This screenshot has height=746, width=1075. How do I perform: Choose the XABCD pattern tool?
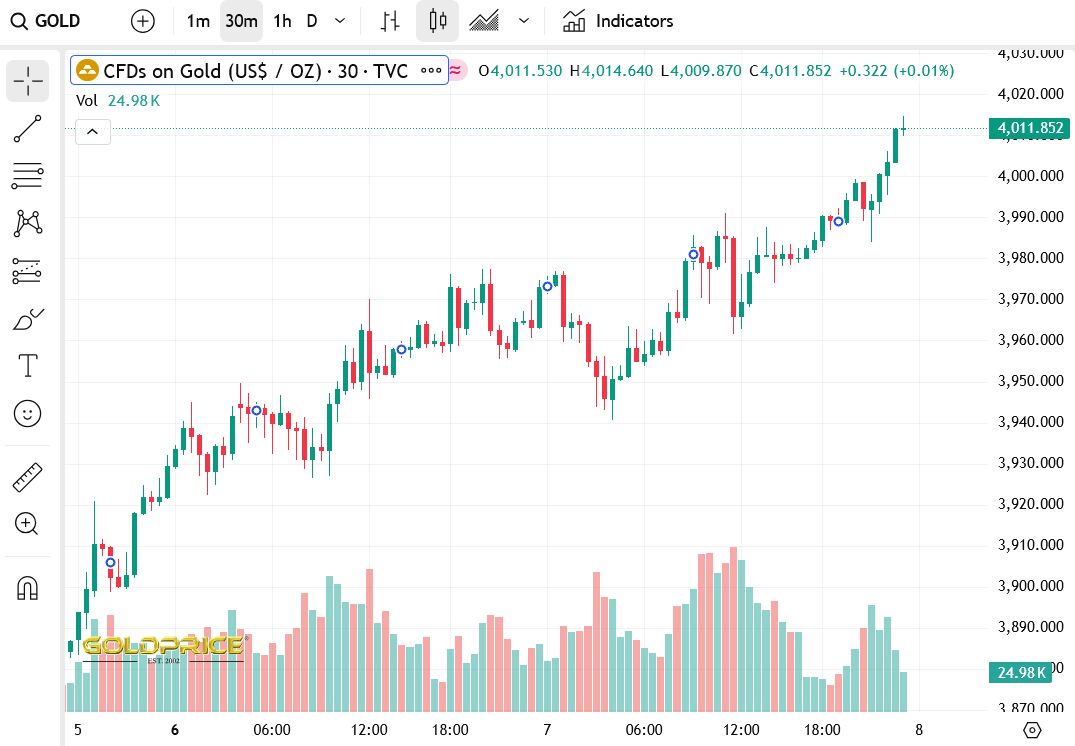tap(28, 223)
